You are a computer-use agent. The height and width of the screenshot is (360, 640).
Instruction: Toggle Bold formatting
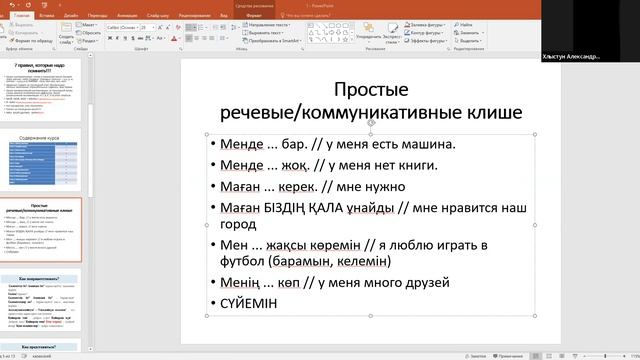(x=110, y=38)
